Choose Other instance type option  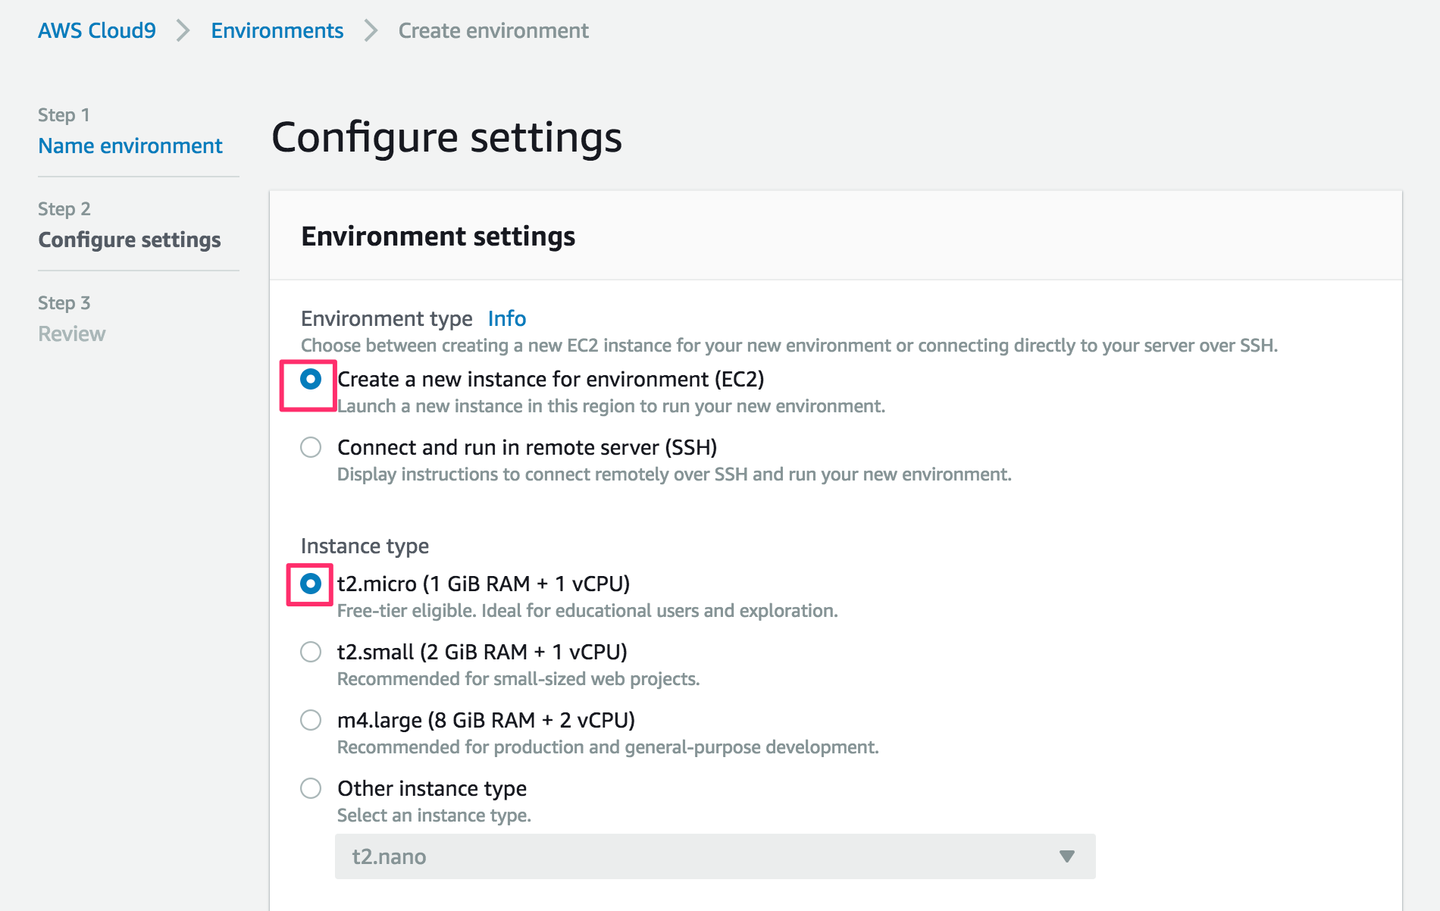click(x=311, y=788)
